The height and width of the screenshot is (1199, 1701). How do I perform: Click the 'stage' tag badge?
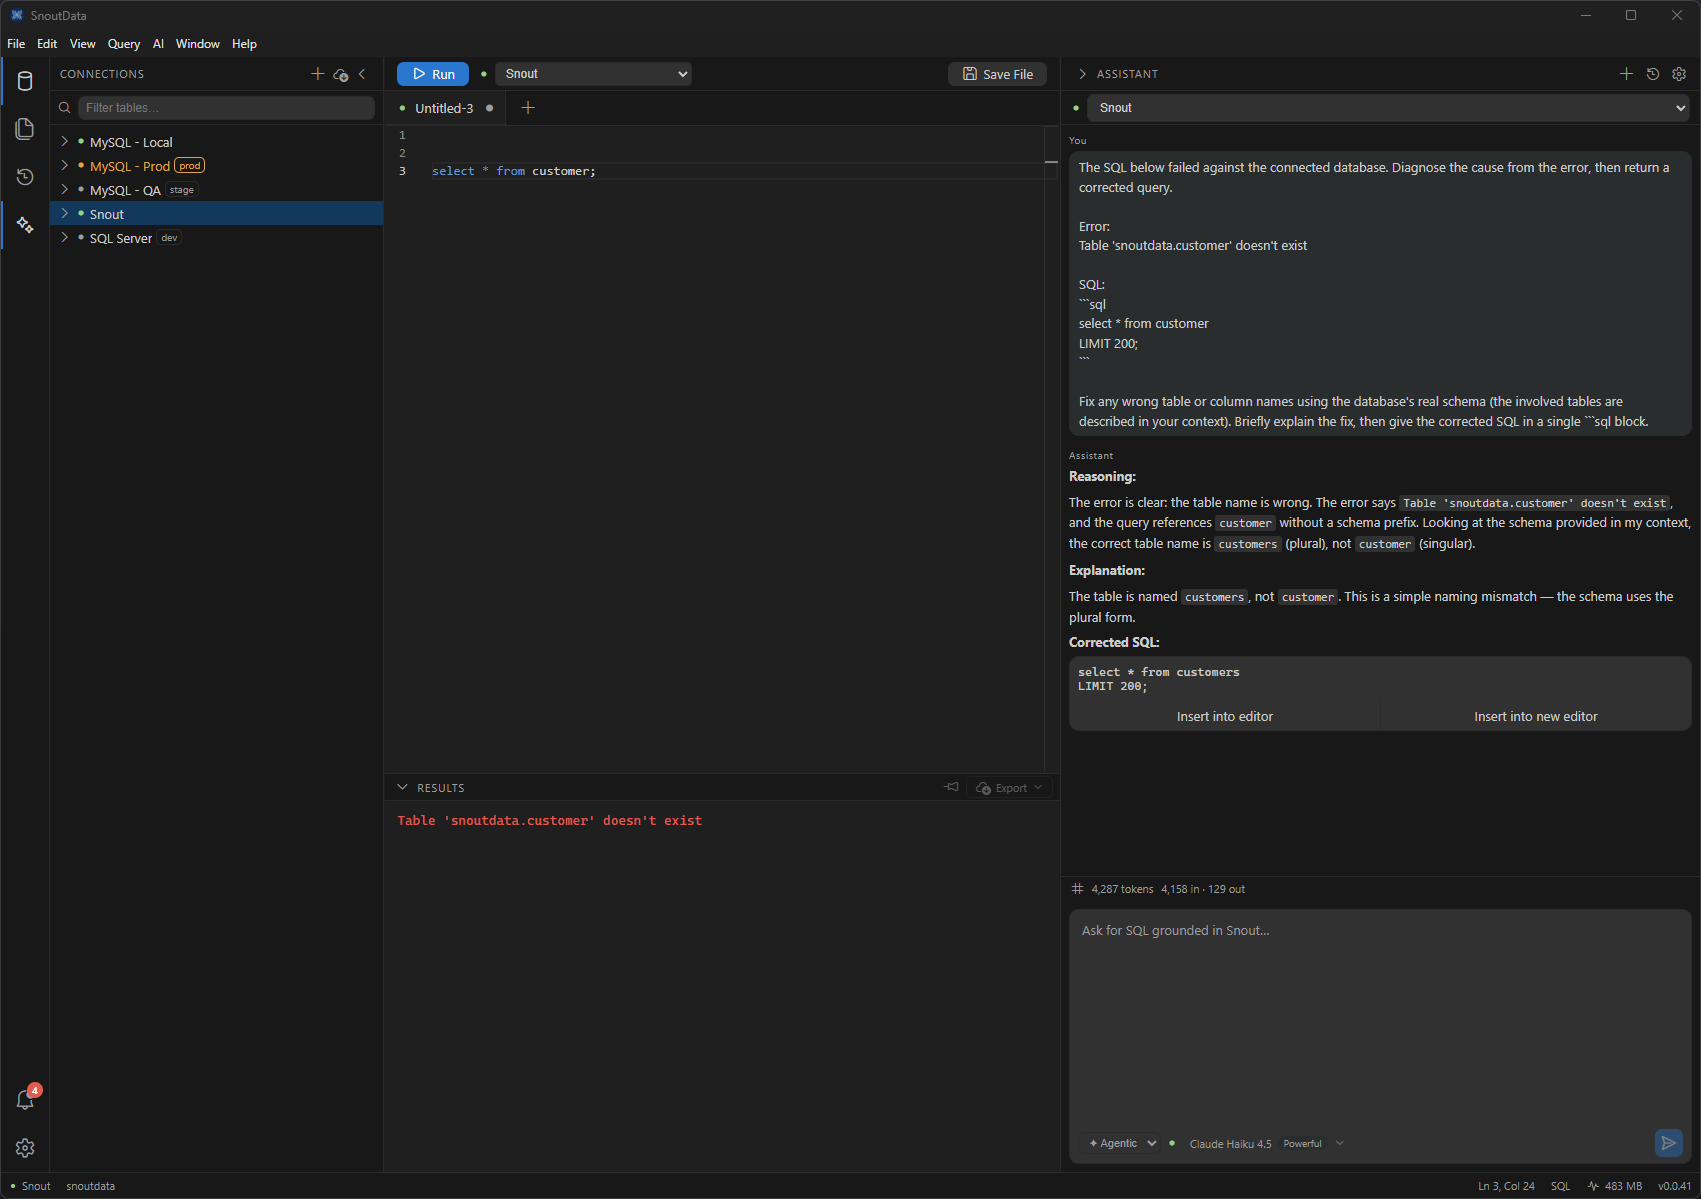pos(182,190)
